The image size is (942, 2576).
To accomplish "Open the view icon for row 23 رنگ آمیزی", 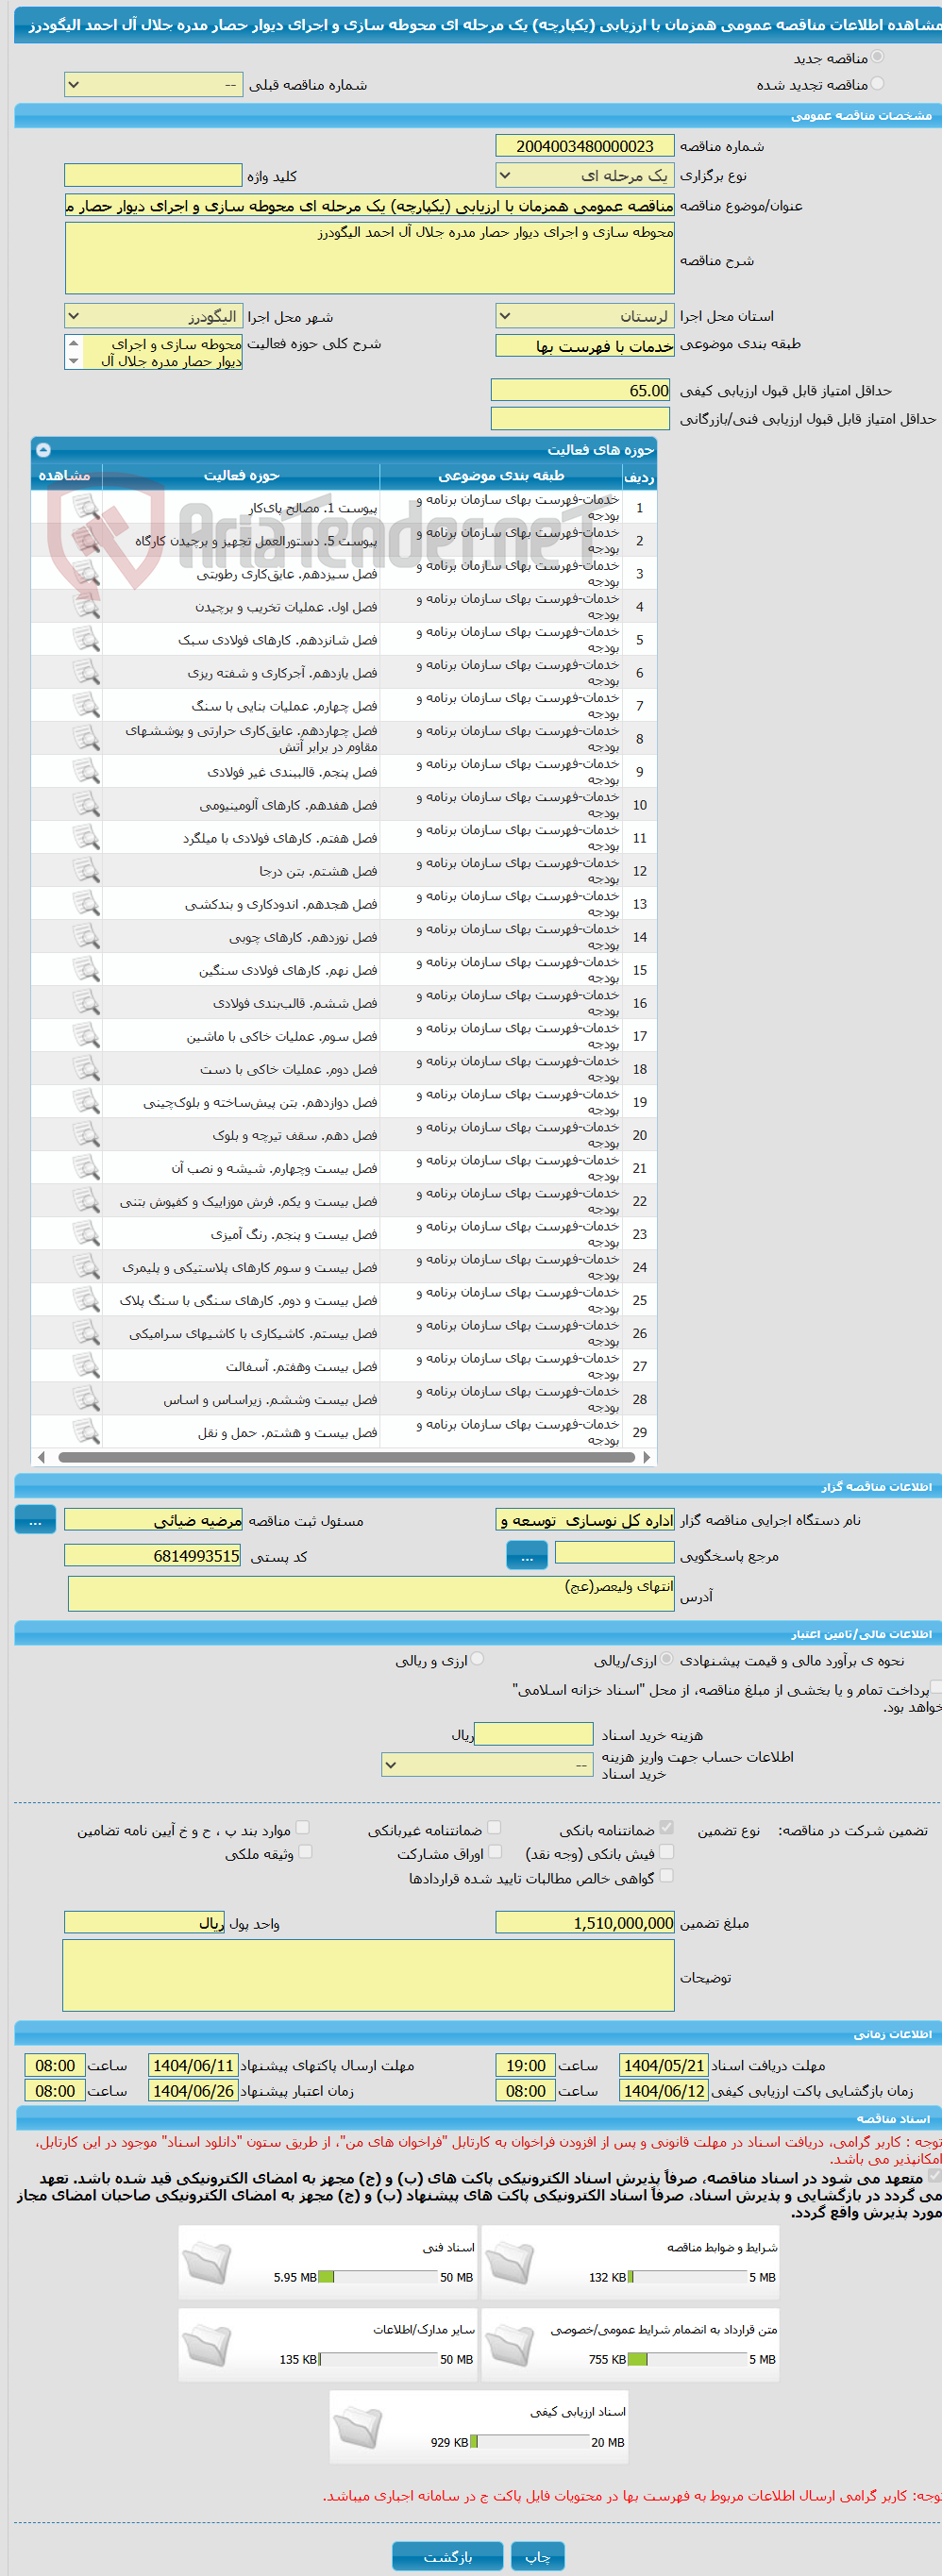I will coord(86,1233).
